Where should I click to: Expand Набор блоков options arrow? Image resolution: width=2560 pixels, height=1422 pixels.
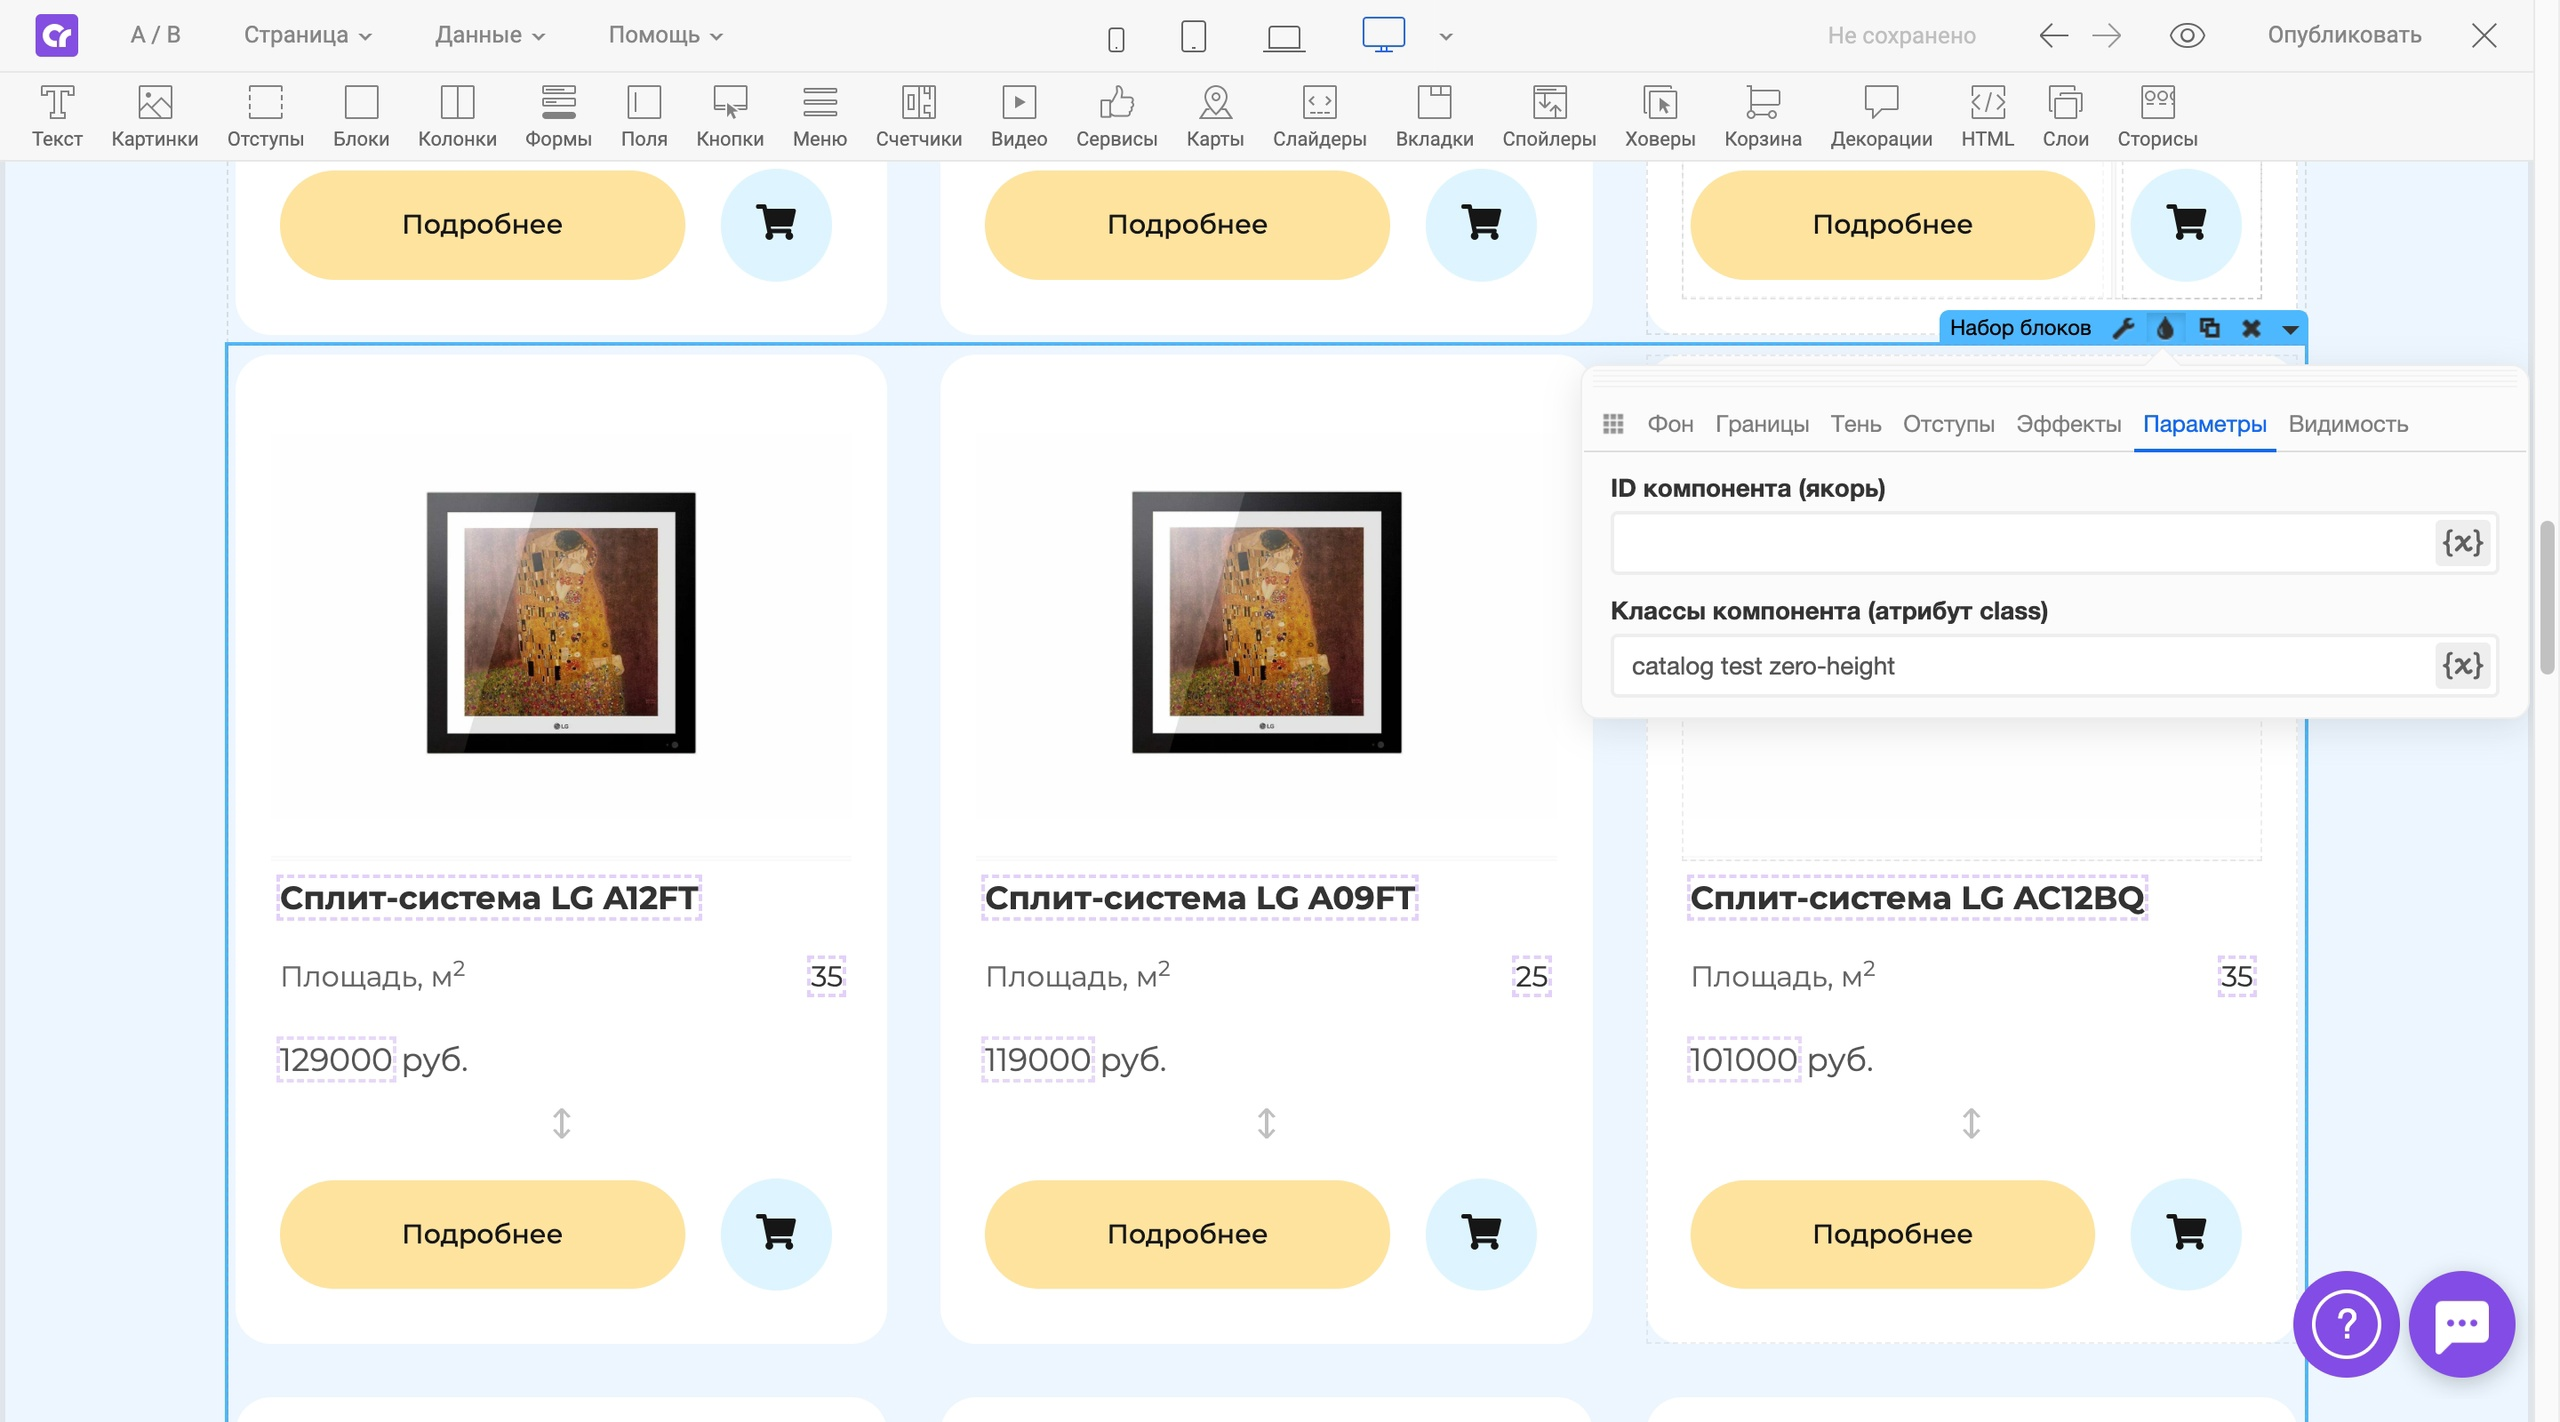coord(2290,329)
